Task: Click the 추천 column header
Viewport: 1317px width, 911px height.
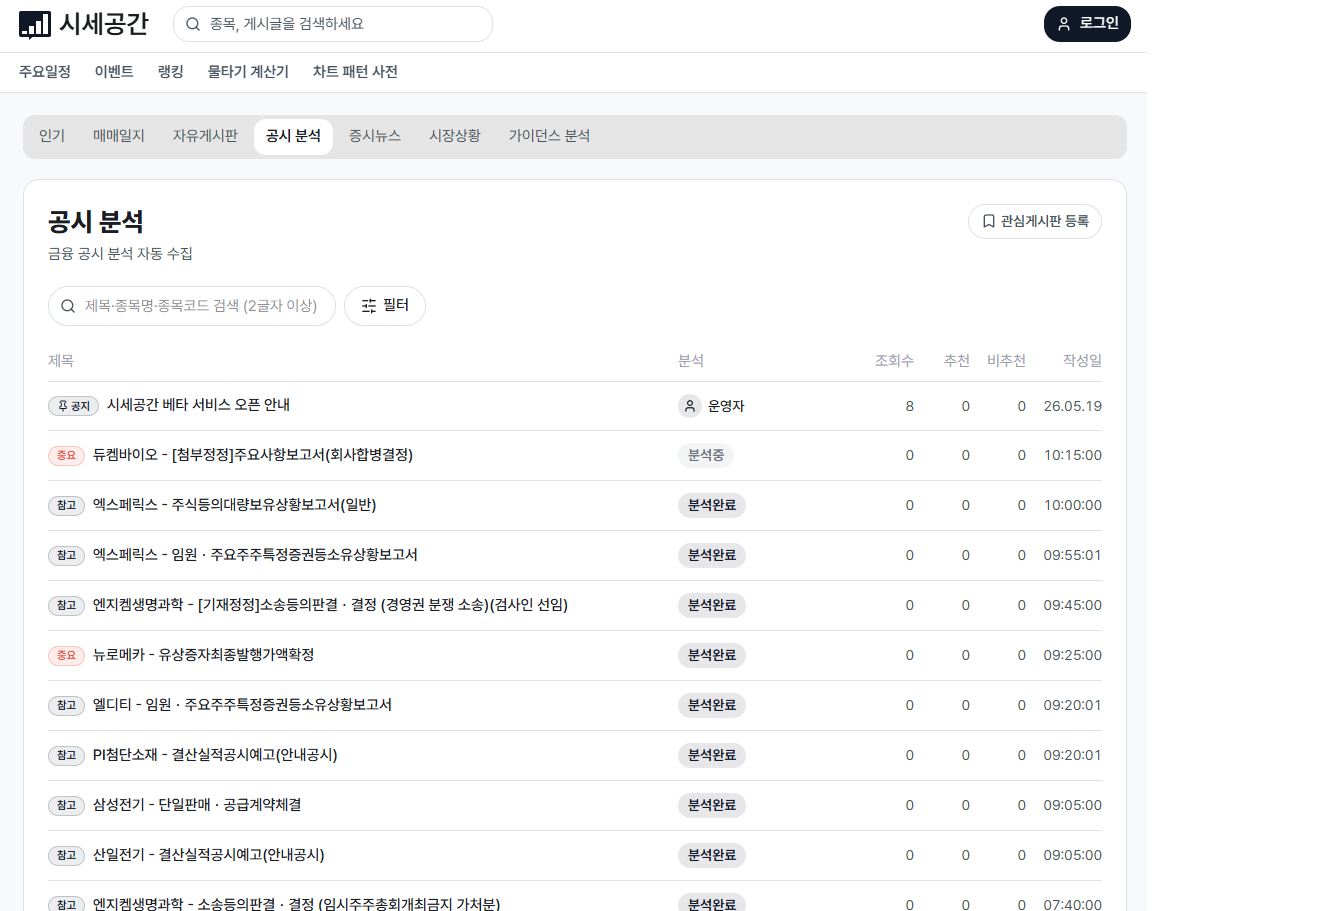Action: pyautogui.click(x=957, y=361)
